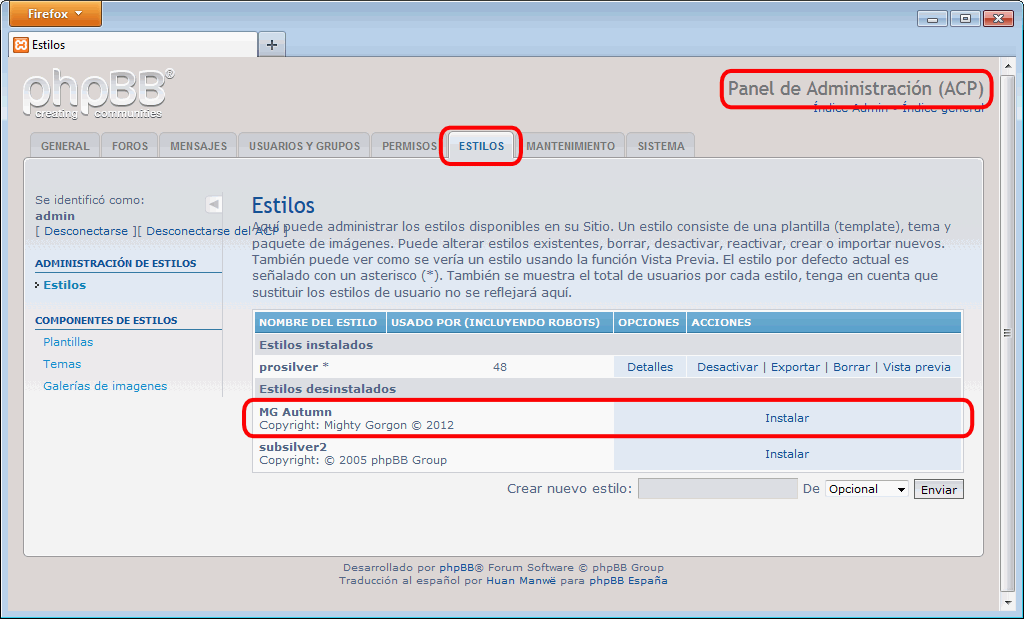Click the MG Autumn style name
The image size is (1024, 619).
295,412
